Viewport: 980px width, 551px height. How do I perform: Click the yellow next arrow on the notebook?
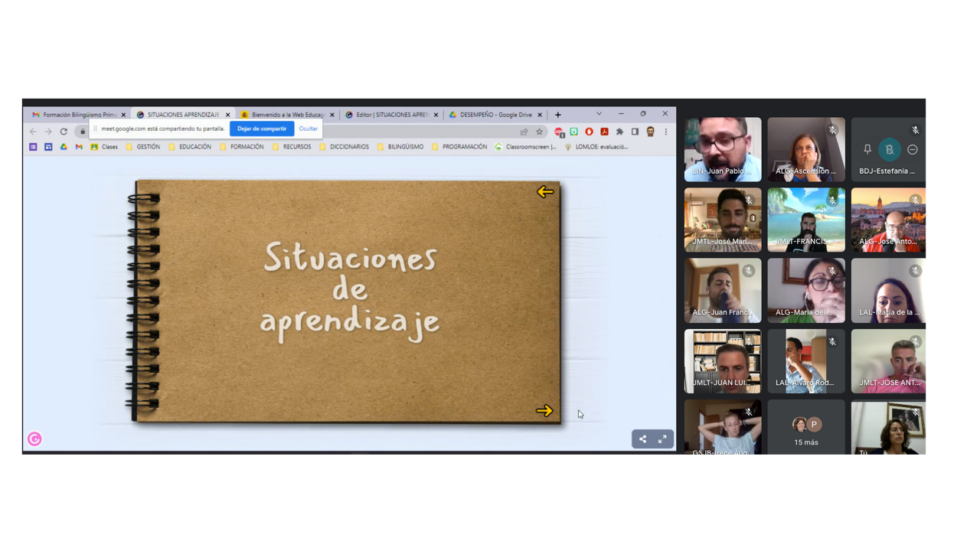[544, 410]
